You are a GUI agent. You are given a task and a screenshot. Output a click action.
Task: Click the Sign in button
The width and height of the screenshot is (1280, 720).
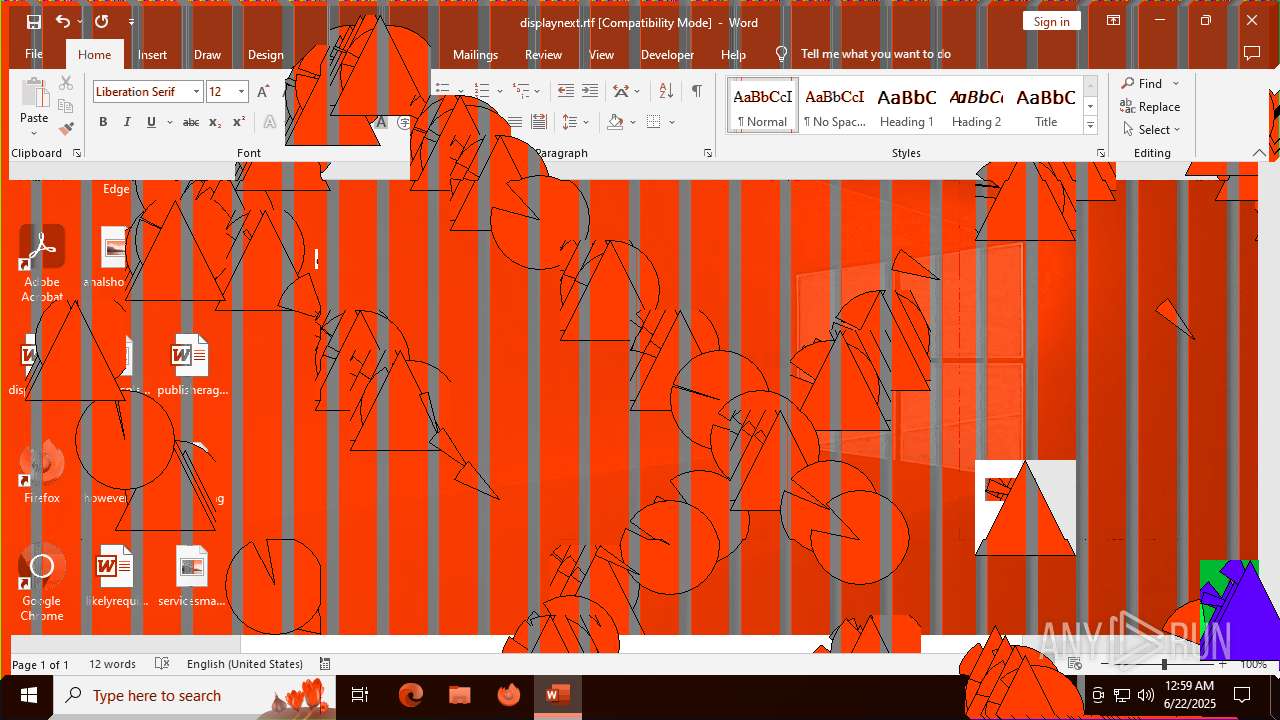(1051, 21)
